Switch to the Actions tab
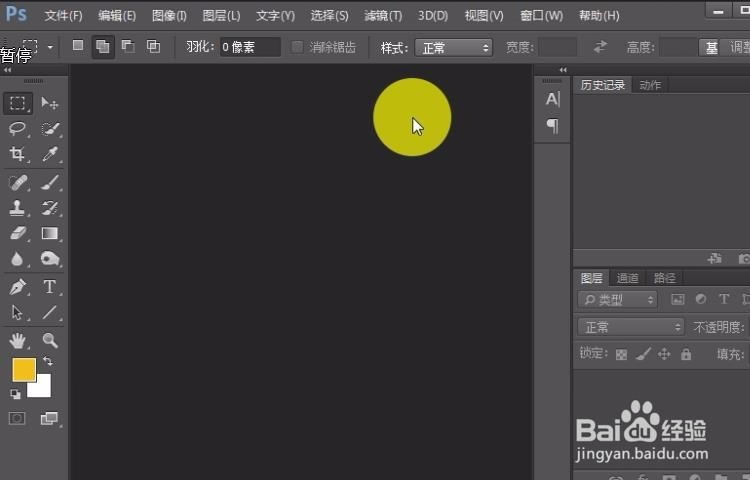The image size is (750, 480). (x=650, y=85)
